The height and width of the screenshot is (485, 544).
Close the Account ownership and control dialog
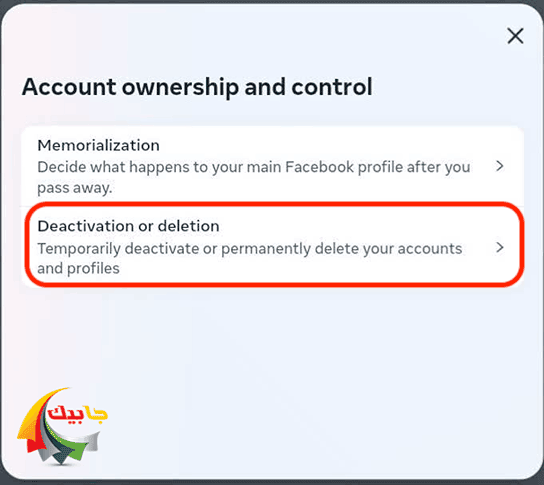[515, 36]
